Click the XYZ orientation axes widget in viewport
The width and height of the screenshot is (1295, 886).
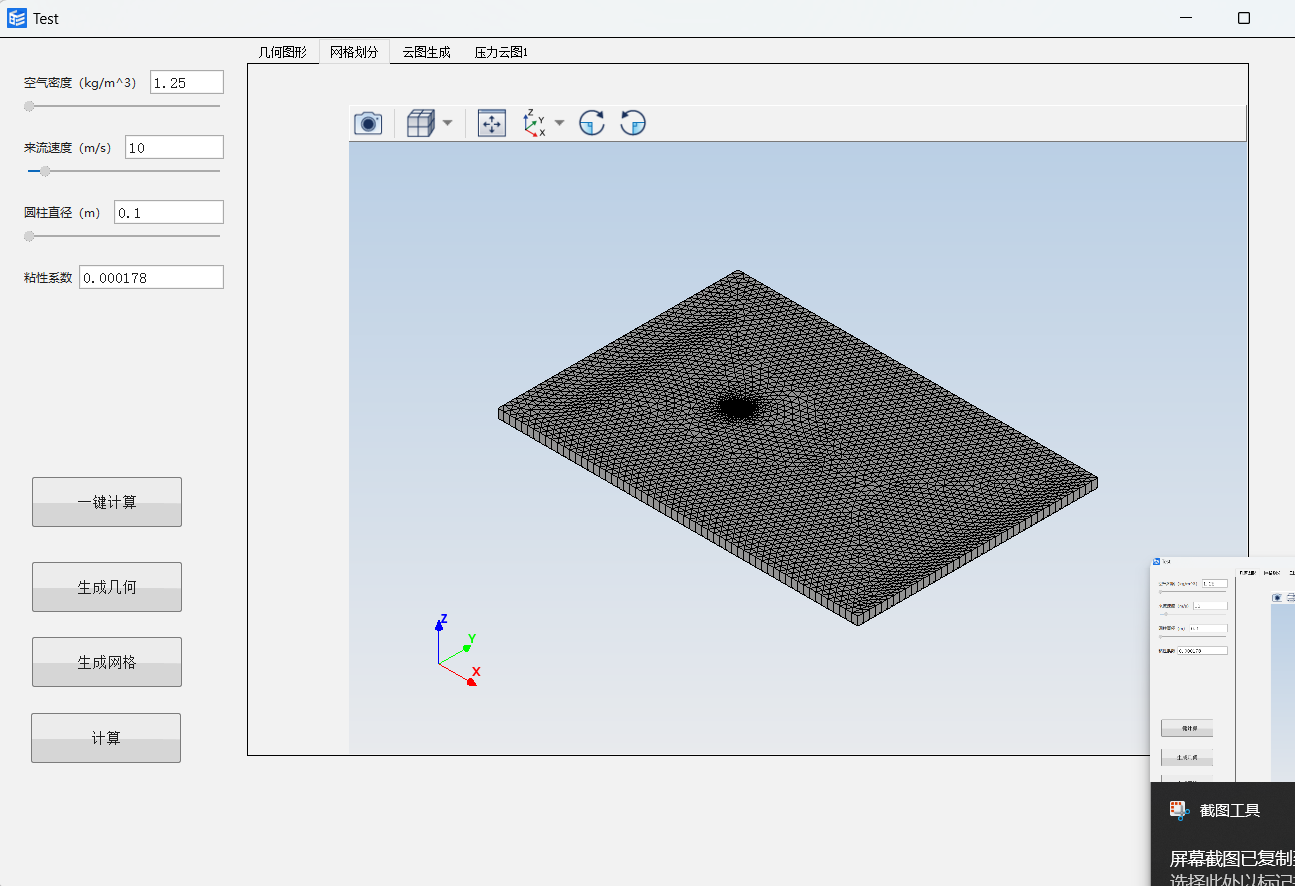point(456,650)
